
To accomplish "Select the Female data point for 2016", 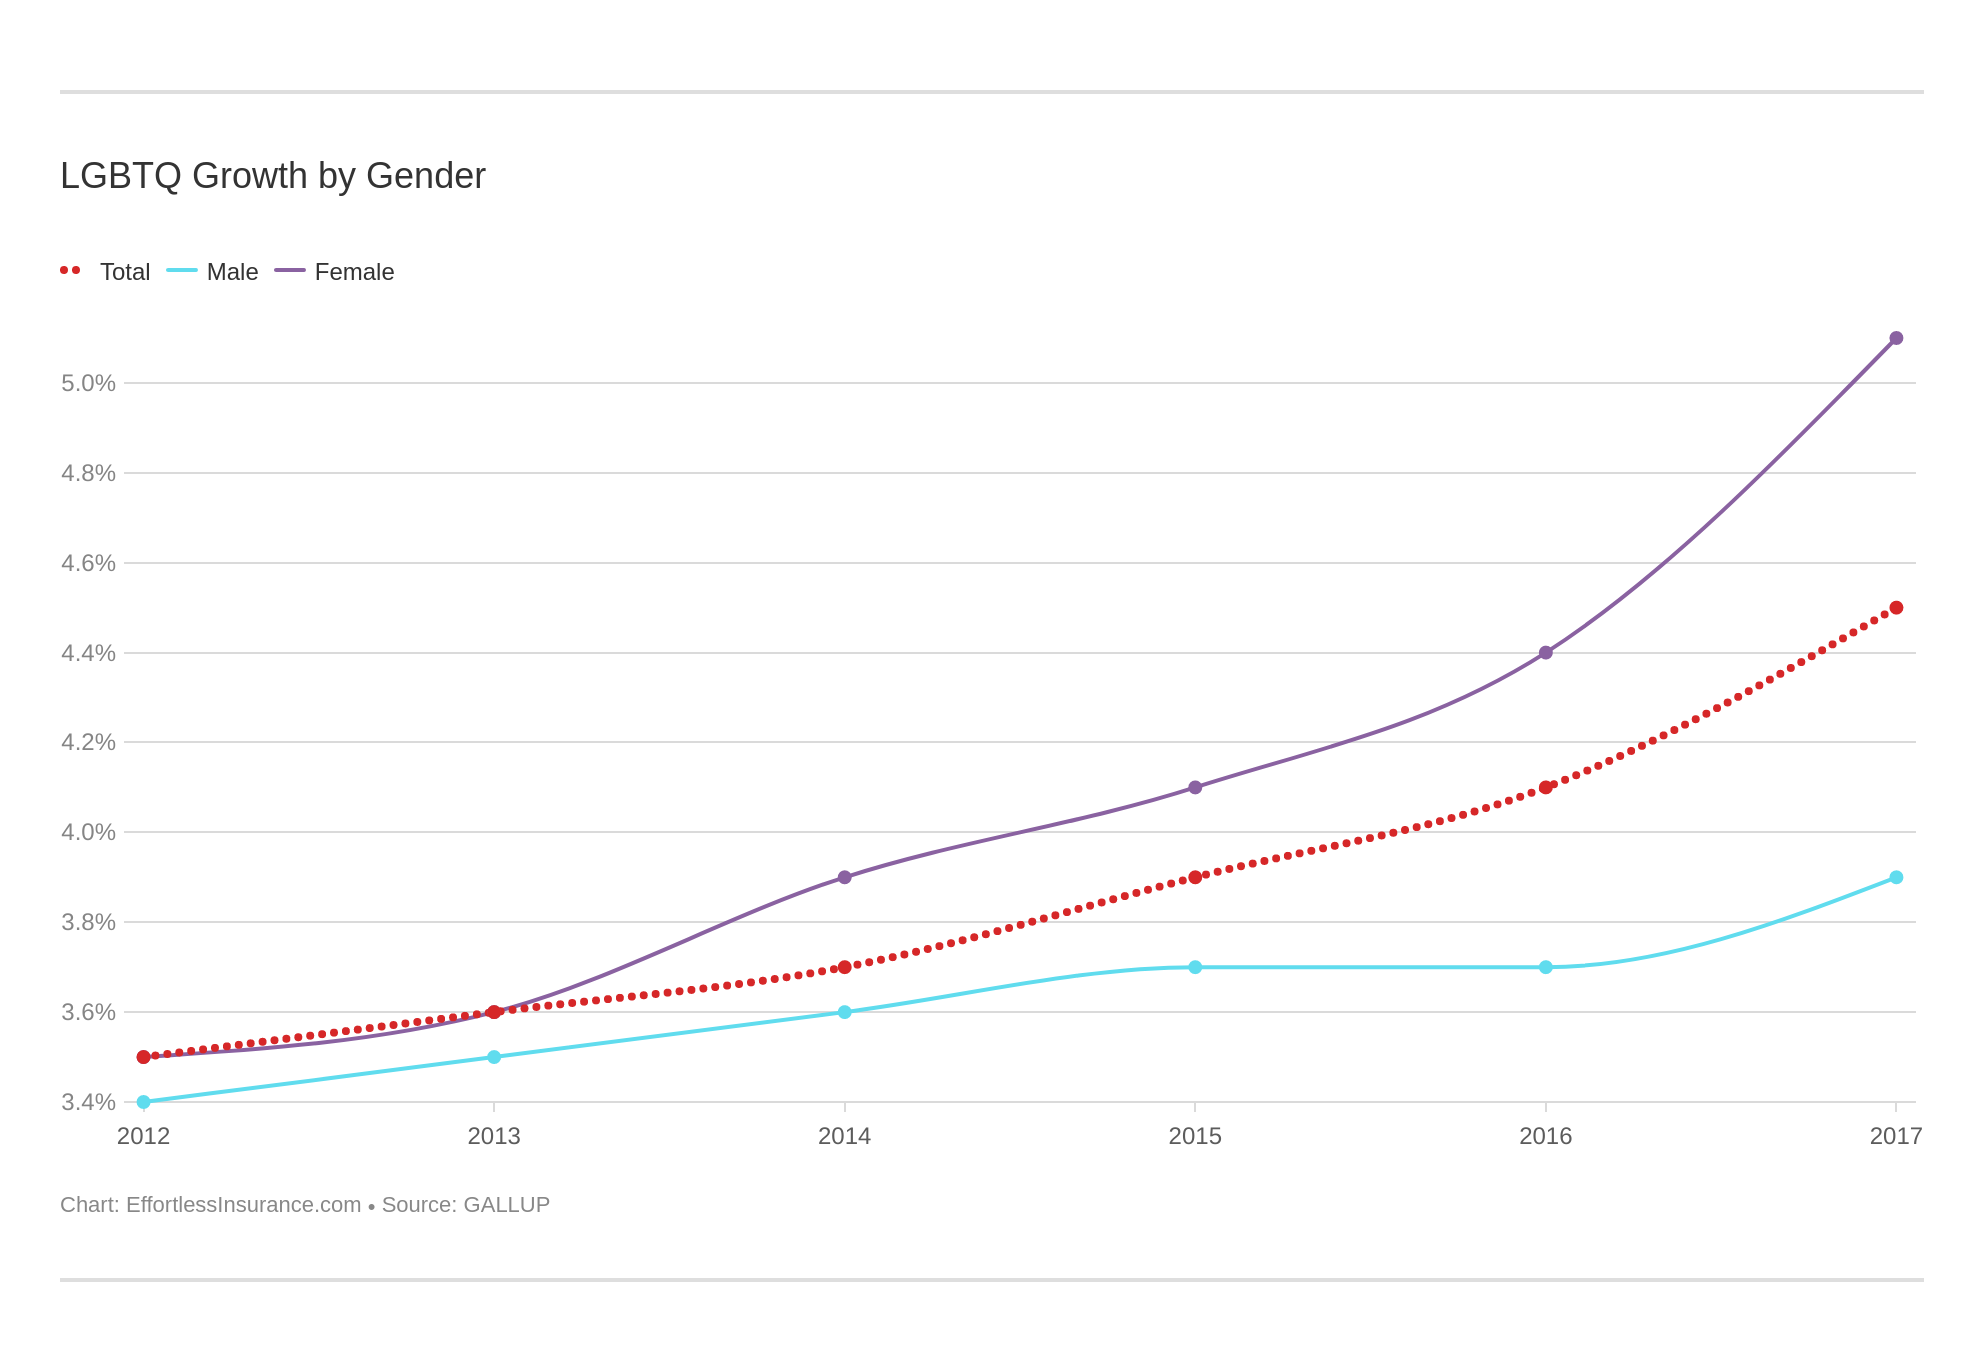I will (x=1546, y=653).
